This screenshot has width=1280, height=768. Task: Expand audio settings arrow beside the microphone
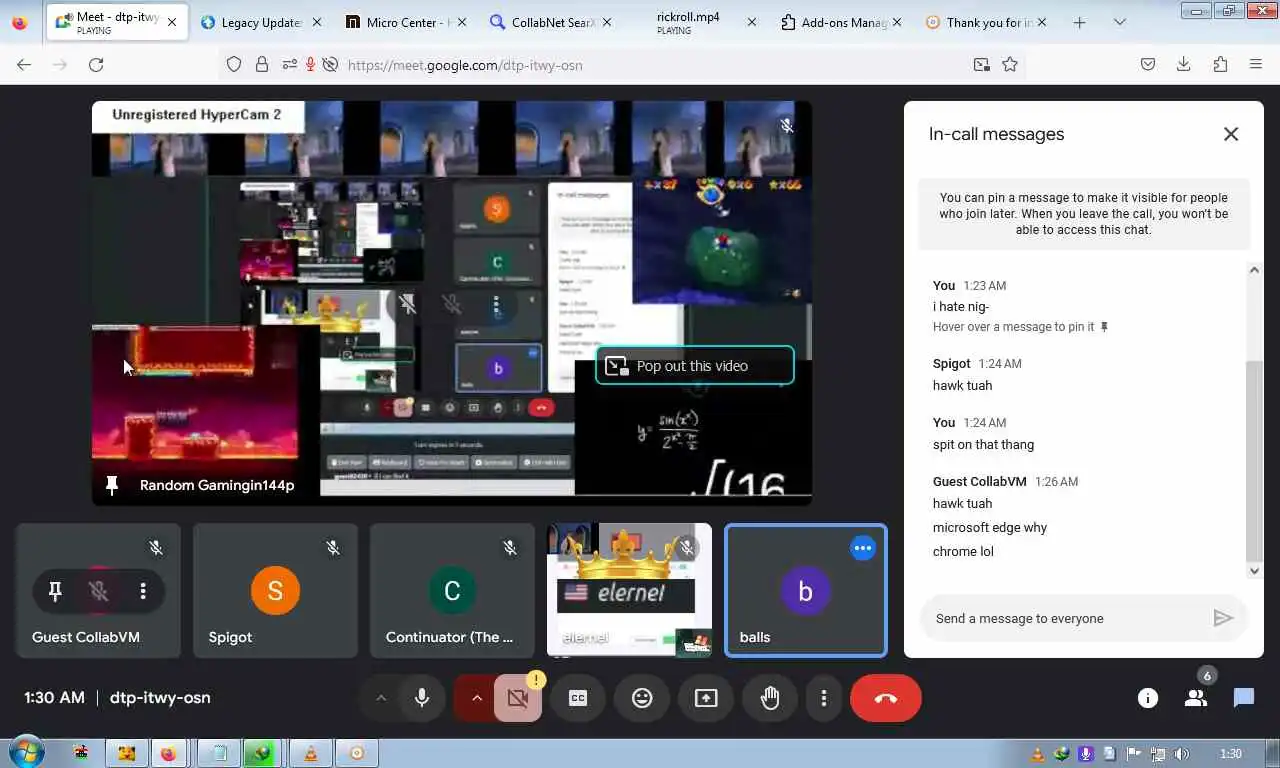(380, 698)
